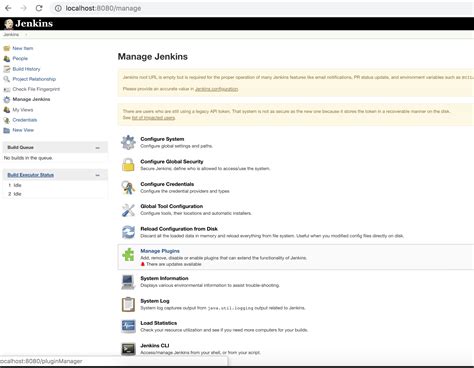The width and height of the screenshot is (474, 368).
Task: Click the Check File Fingerprint icon
Action: pyautogui.click(x=7, y=89)
